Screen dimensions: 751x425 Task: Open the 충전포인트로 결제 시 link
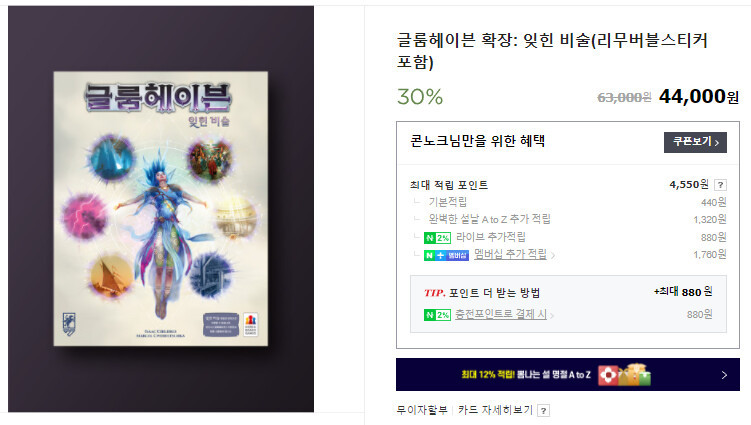click(501, 314)
